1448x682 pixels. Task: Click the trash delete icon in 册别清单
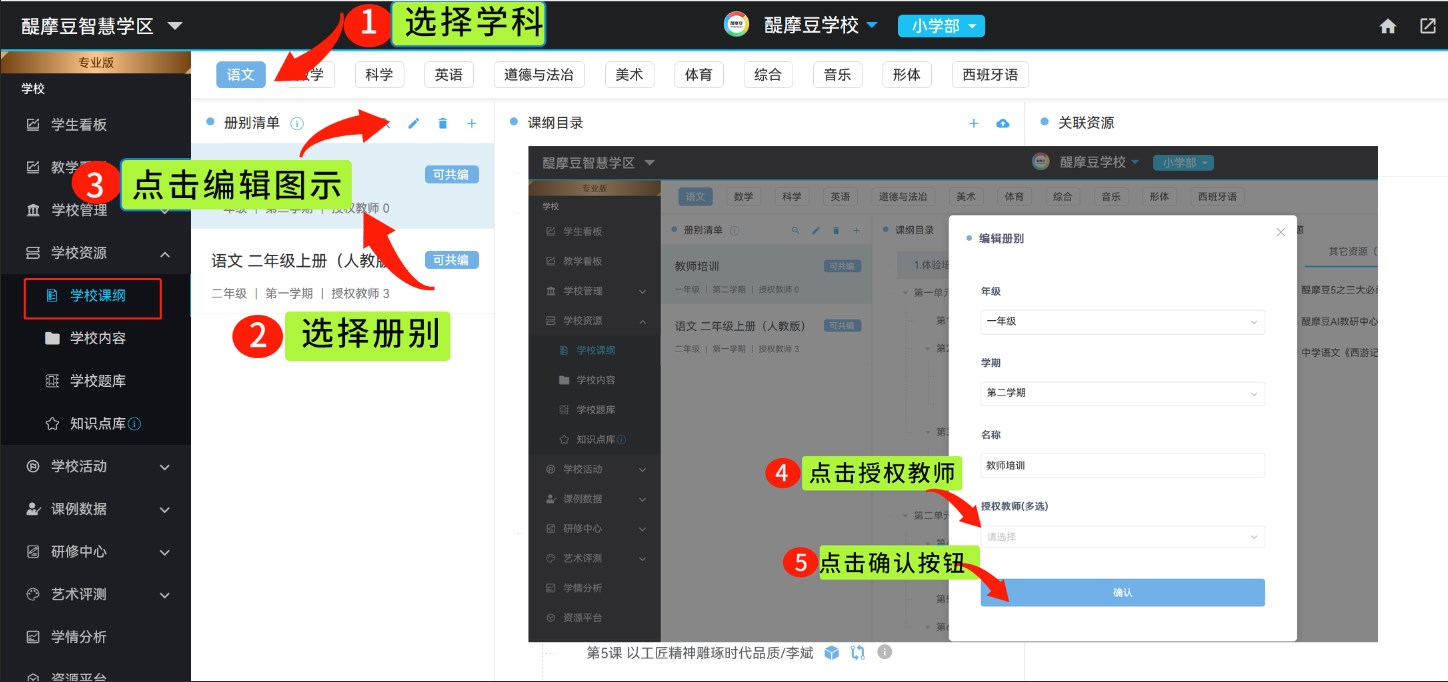[x=443, y=123]
